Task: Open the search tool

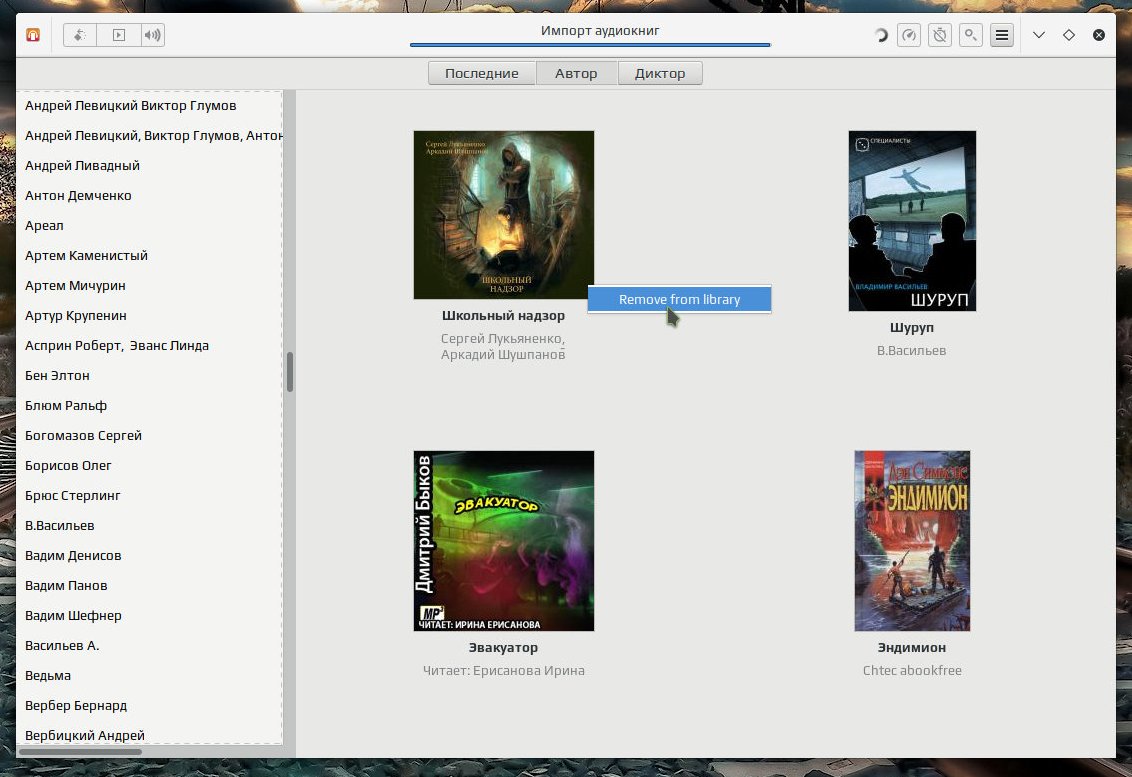Action: [x=971, y=35]
